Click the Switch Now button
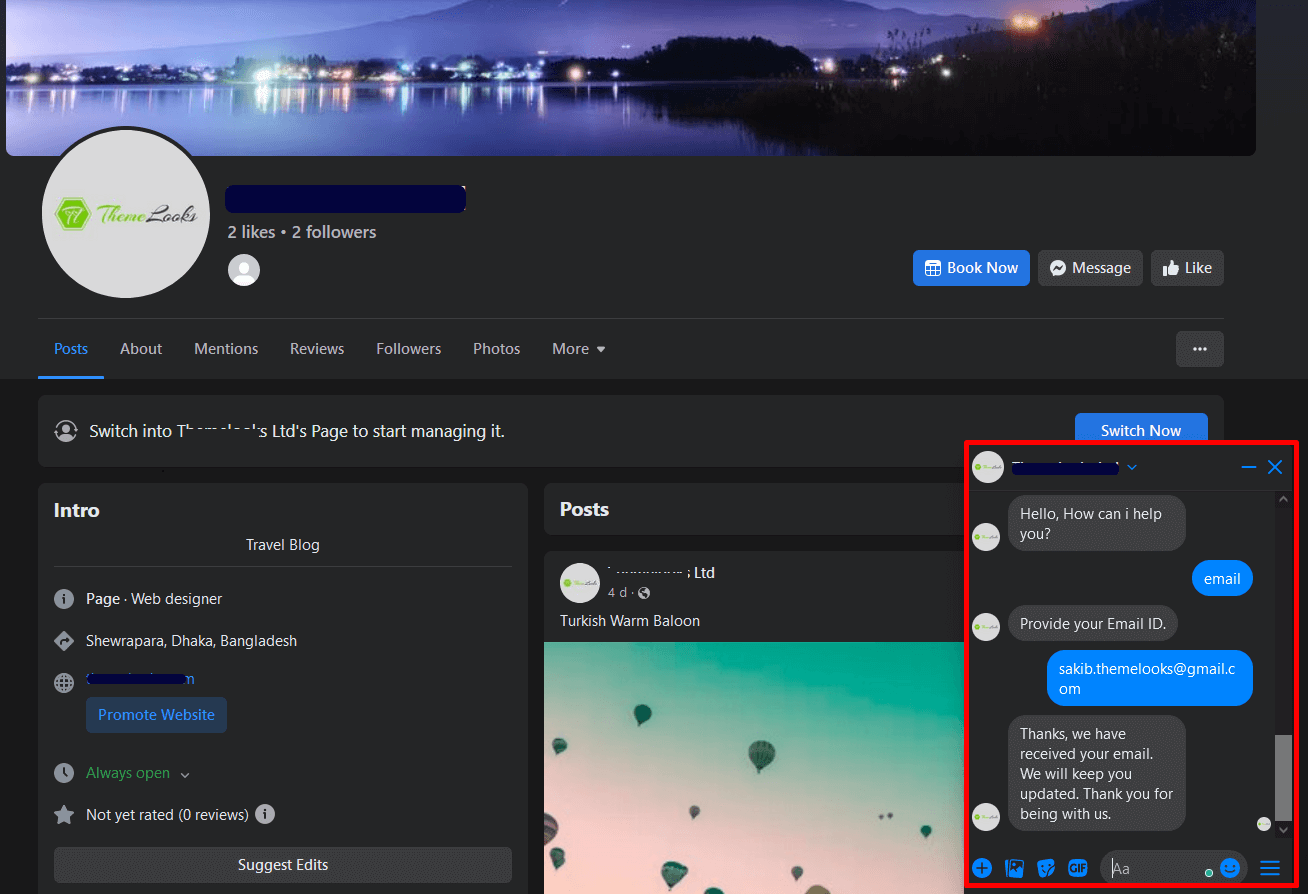Screen dimensions: 1308x894 (x=1140, y=430)
